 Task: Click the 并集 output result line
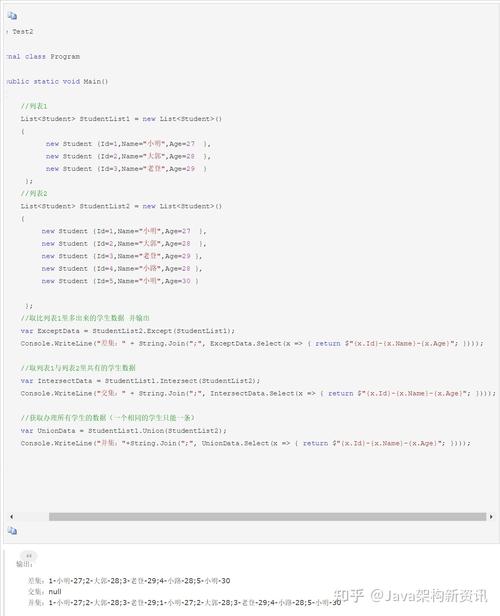coord(185,603)
